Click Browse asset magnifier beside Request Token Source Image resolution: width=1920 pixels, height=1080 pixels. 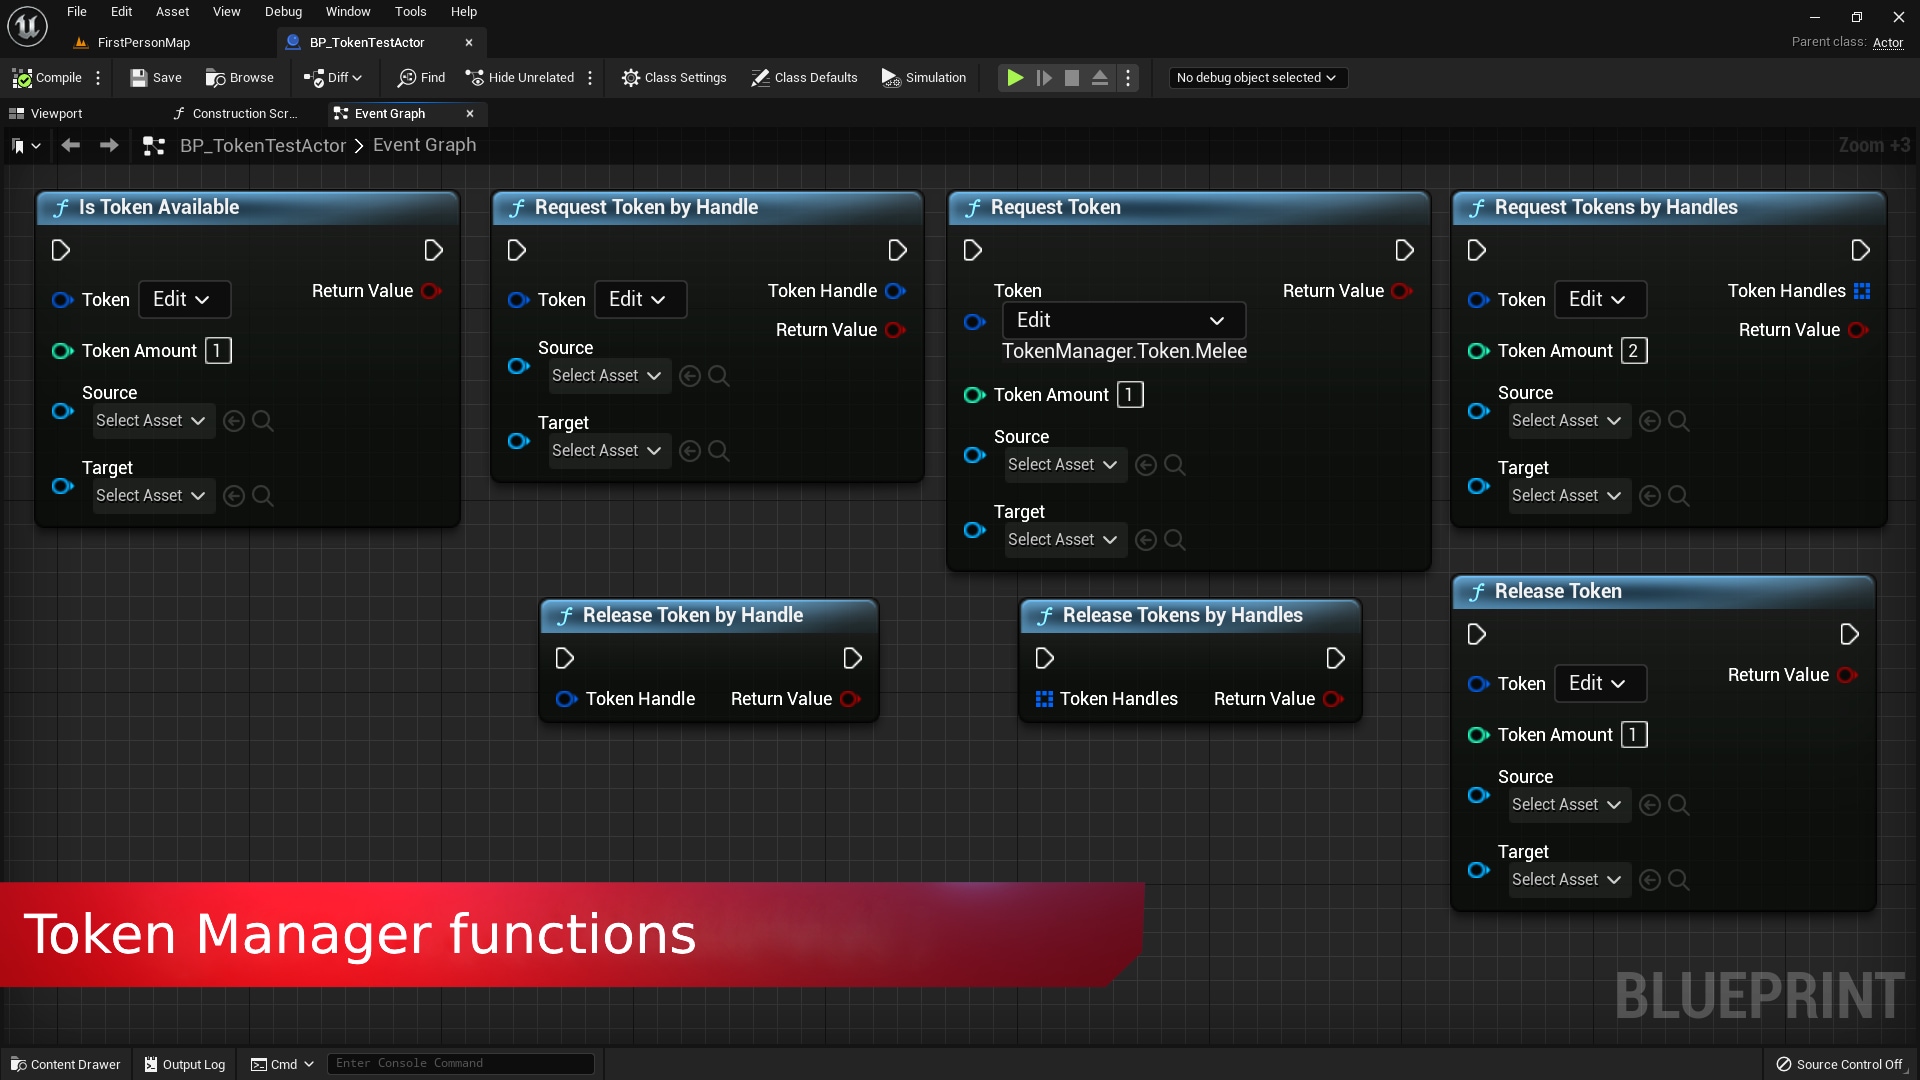click(x=1175, y=465)
